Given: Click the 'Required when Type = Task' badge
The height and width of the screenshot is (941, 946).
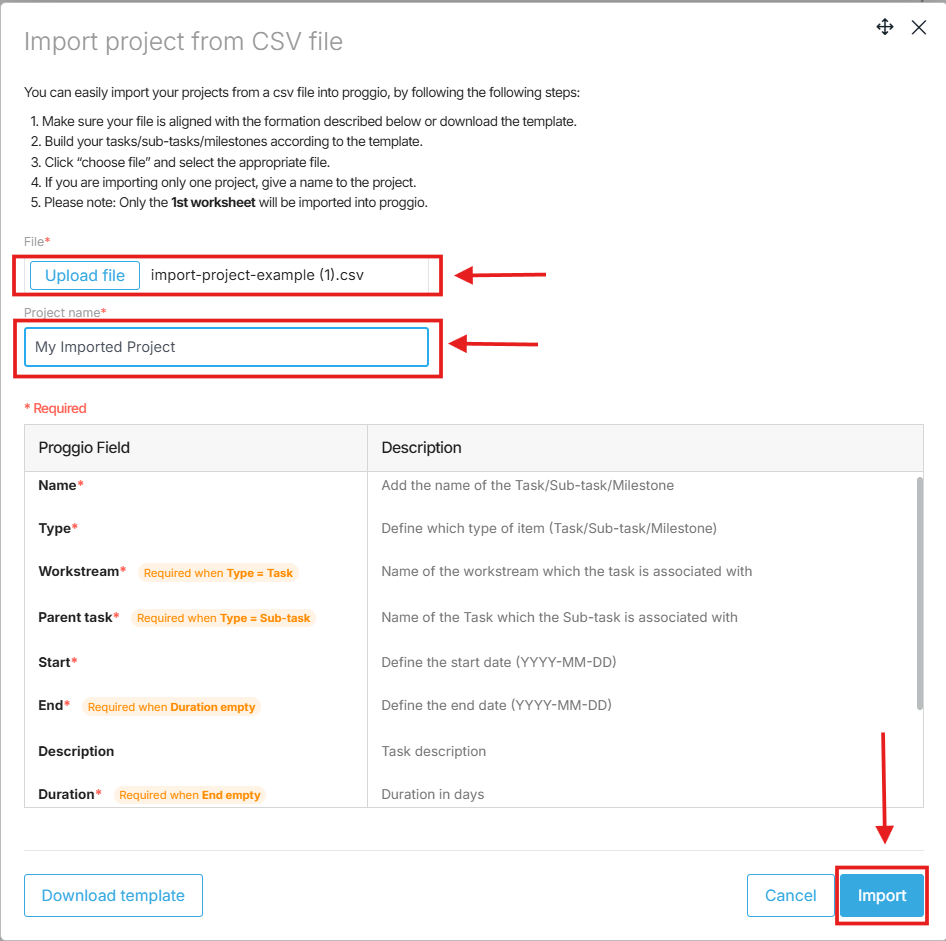Looking at the screenshot, I should click(x=218, y=572).
